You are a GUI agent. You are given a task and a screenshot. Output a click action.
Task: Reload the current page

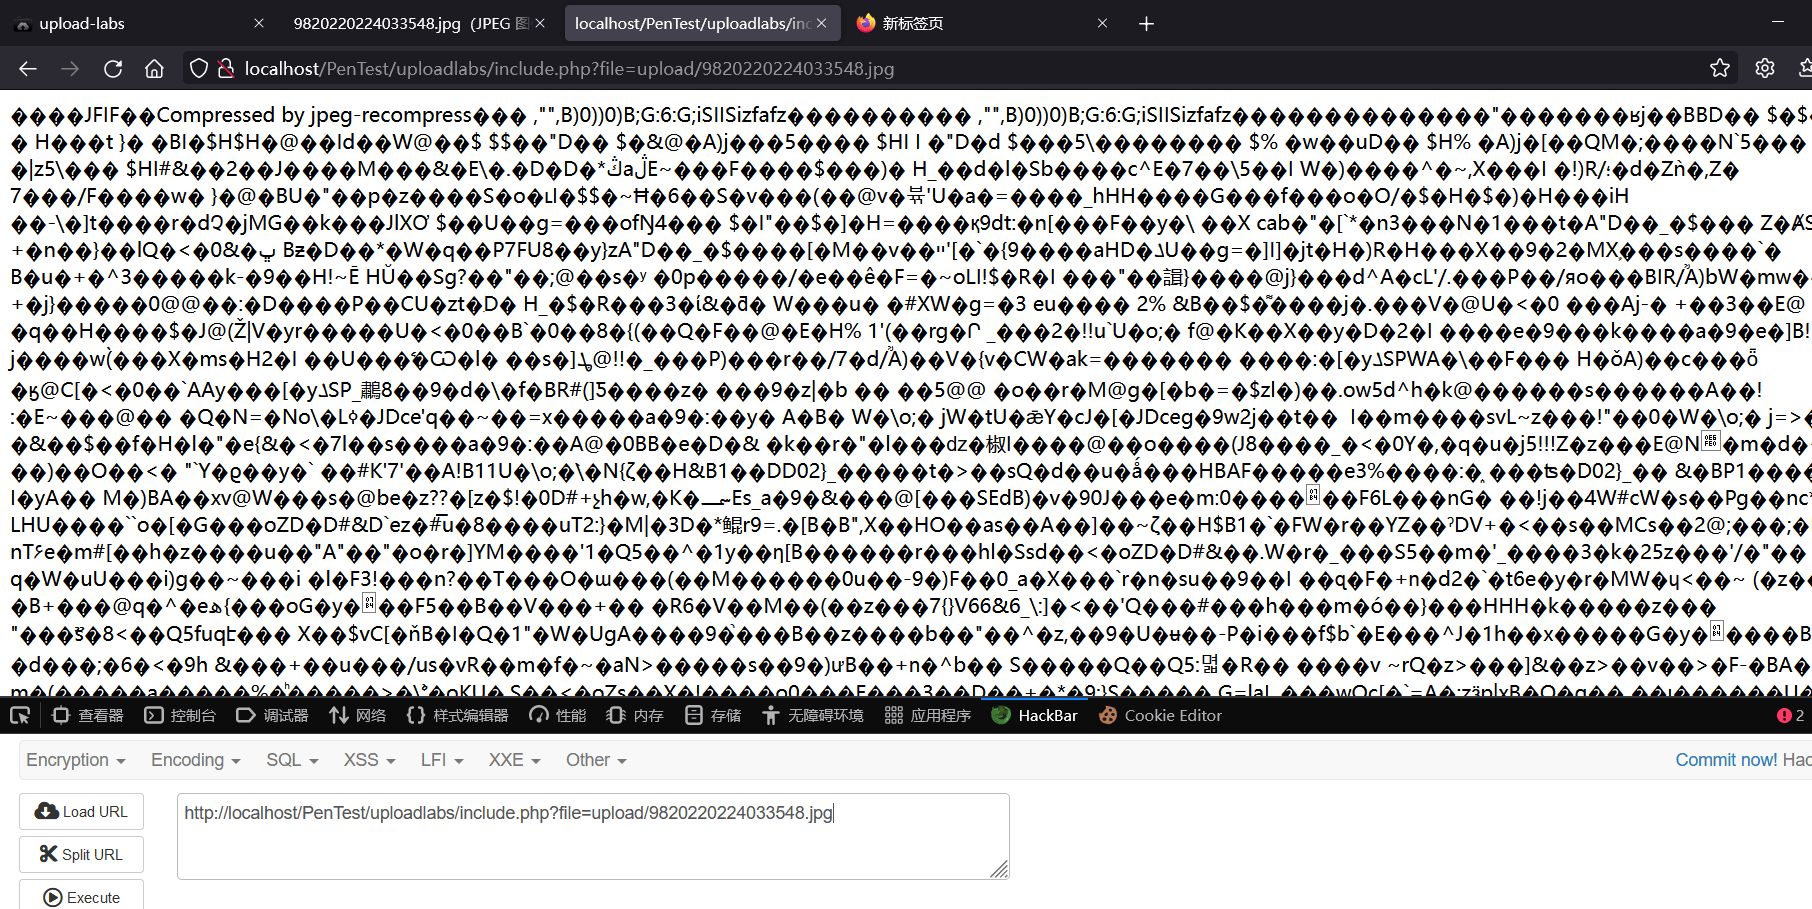click(113, 68)
